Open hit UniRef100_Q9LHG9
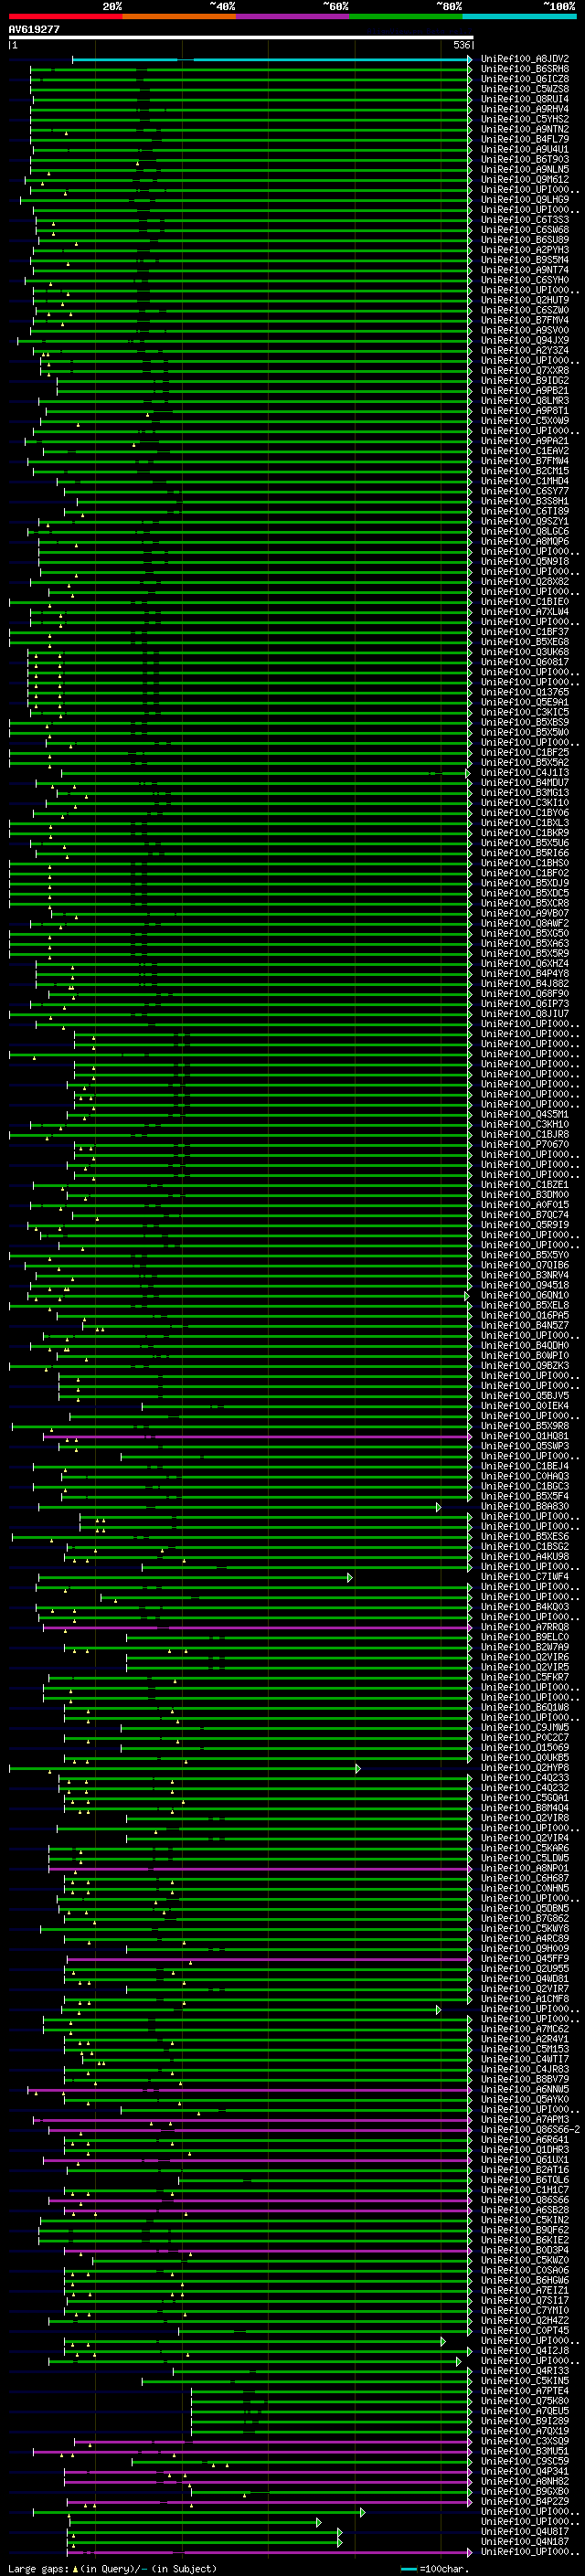The image size is (585, 2576). coord(525,200)
